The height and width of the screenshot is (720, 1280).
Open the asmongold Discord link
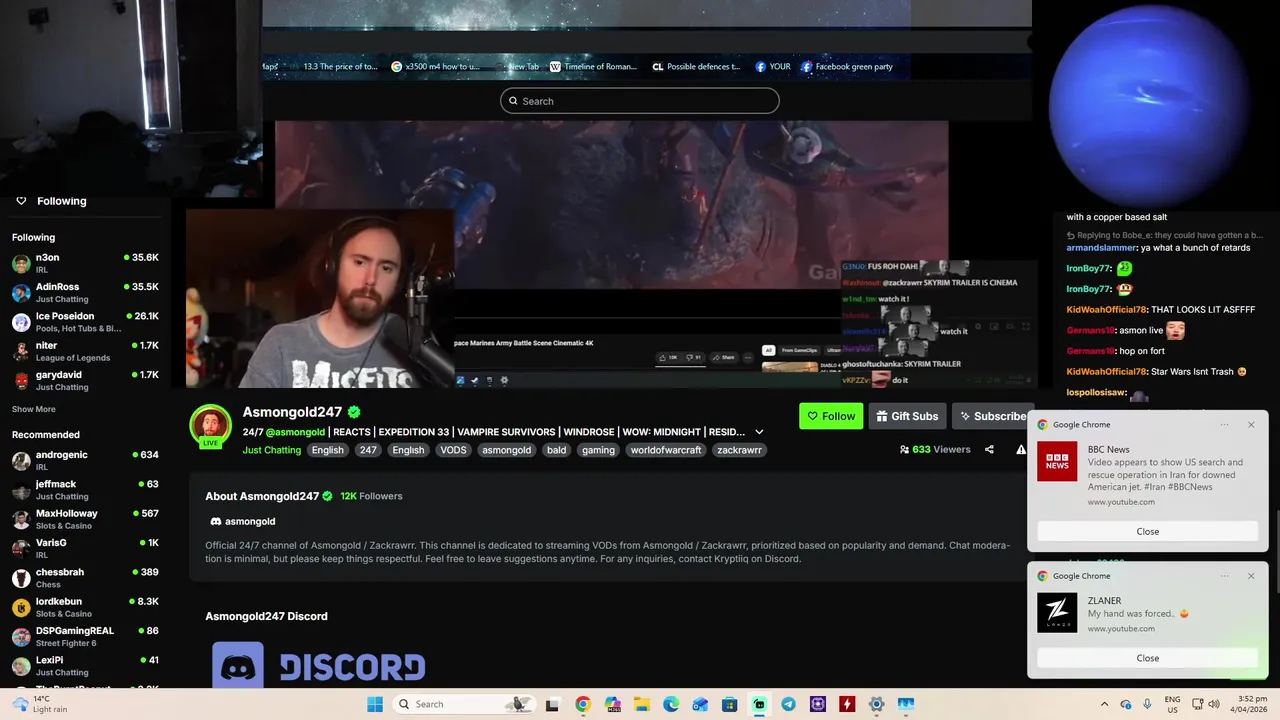250,521
